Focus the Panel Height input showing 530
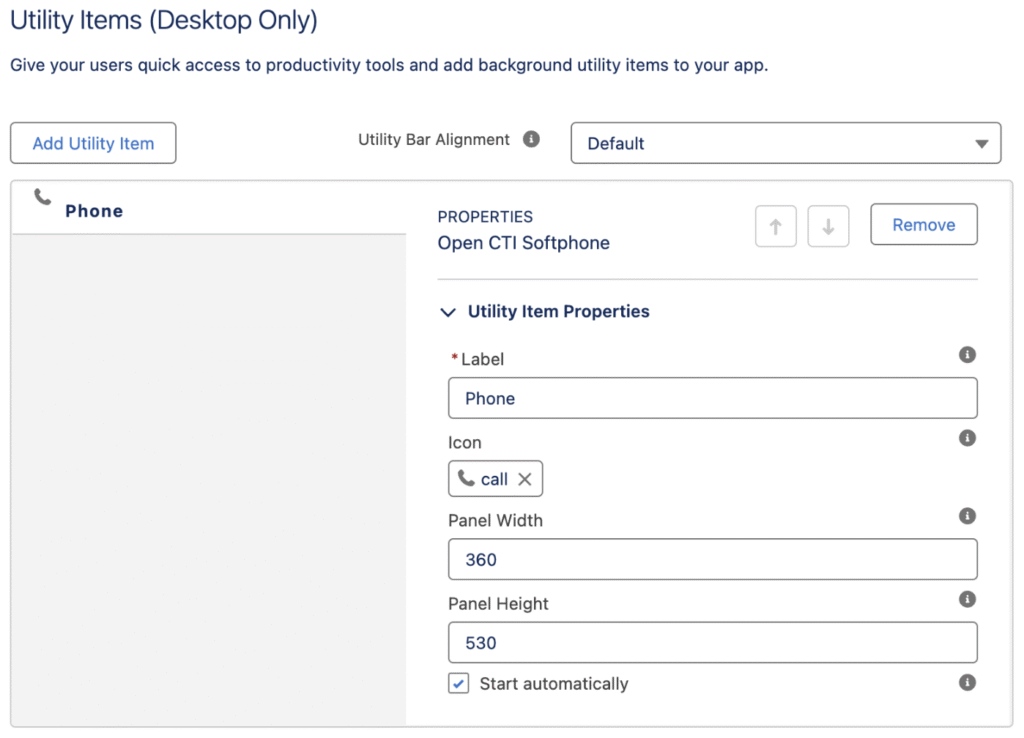The width and height of the screenshot is (1024, 738). [712, 642]
